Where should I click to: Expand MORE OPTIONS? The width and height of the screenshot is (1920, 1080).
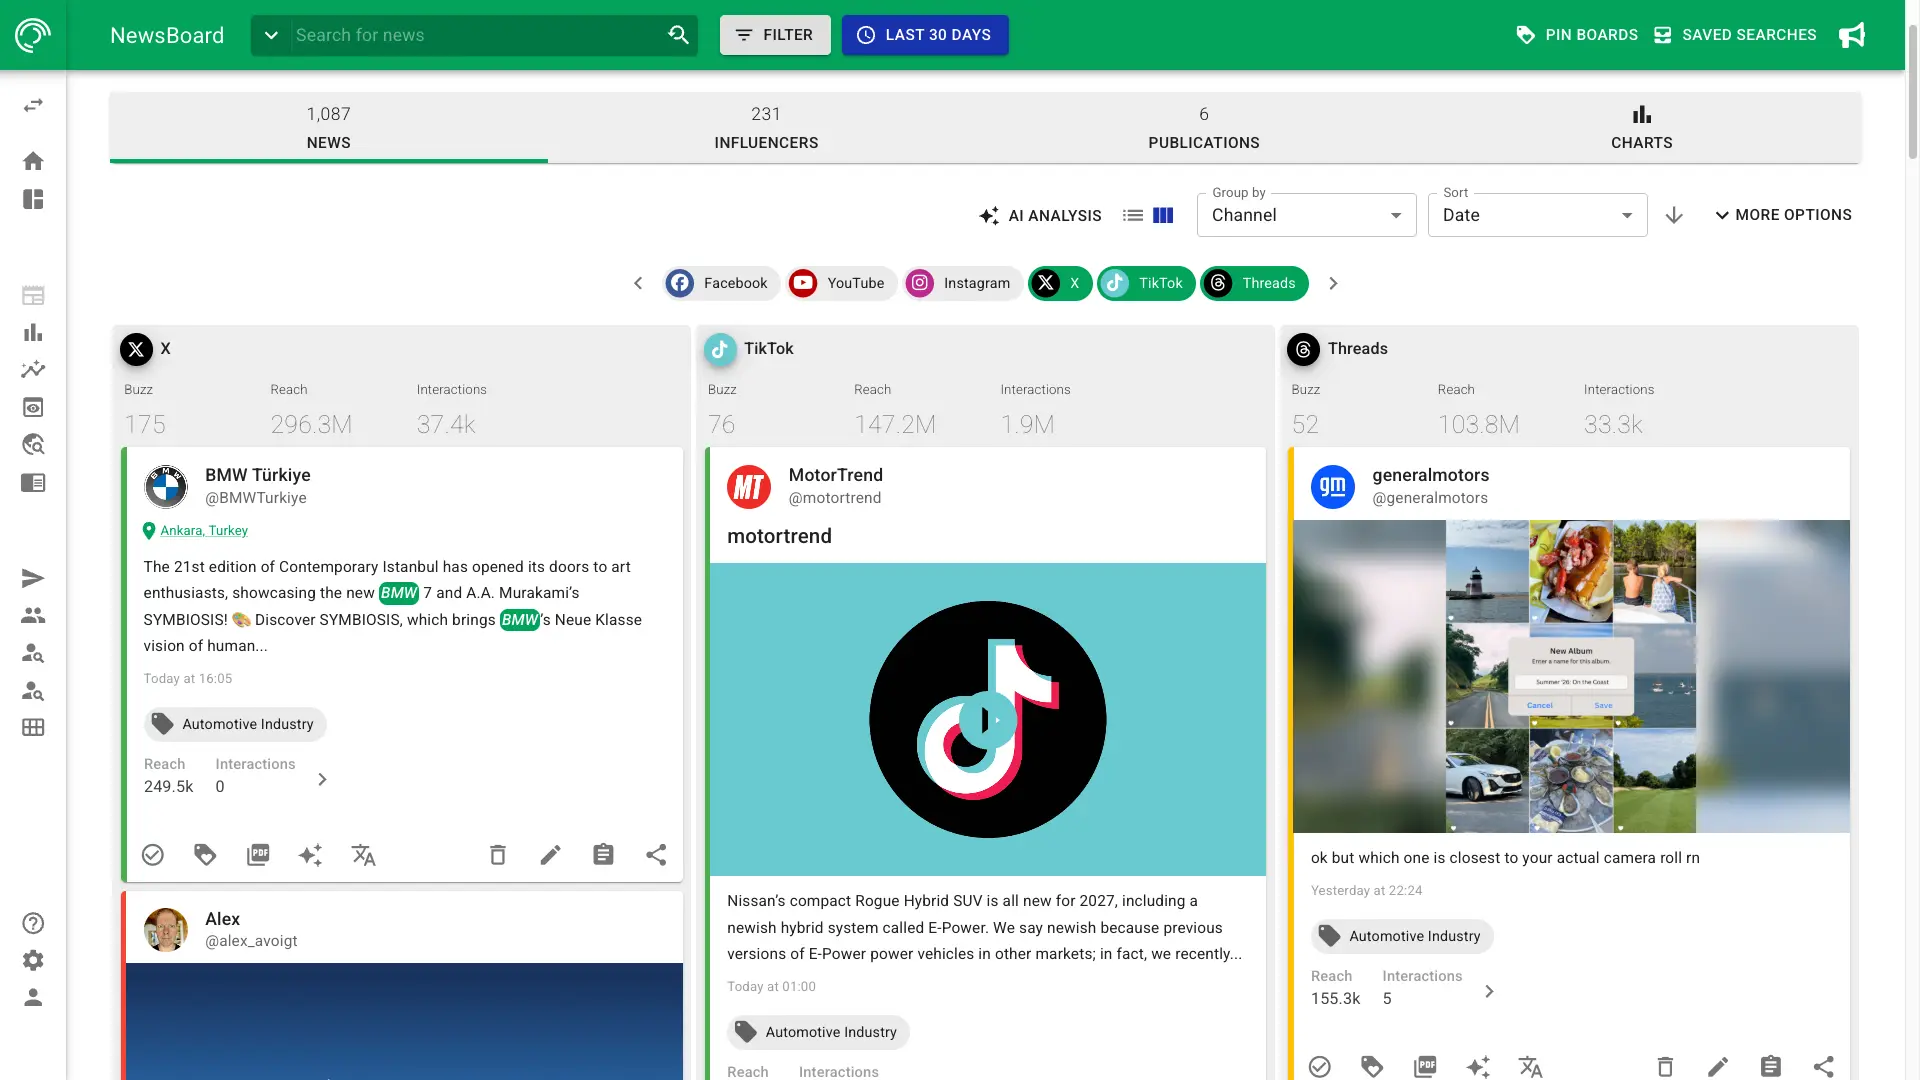point(1783,215)
